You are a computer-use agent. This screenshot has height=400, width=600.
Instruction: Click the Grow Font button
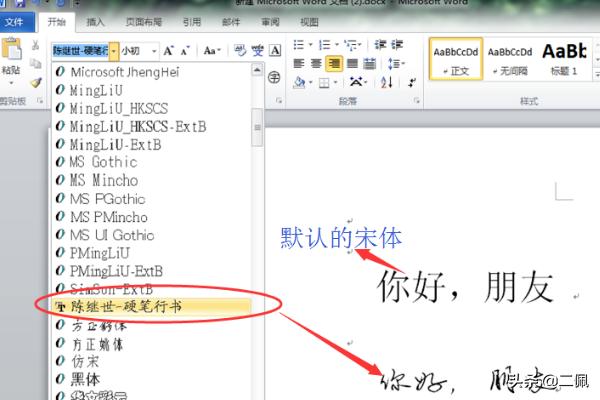[168, 50]
